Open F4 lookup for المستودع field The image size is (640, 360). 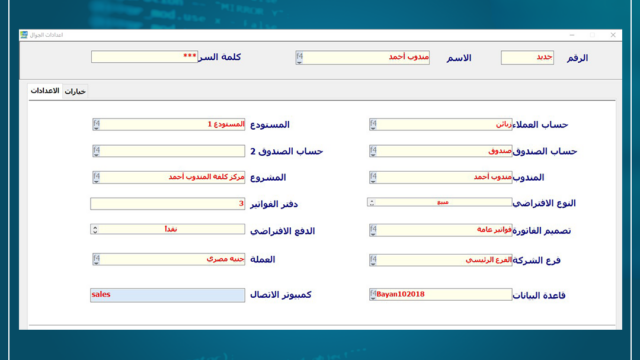click(x=96, y=124)
